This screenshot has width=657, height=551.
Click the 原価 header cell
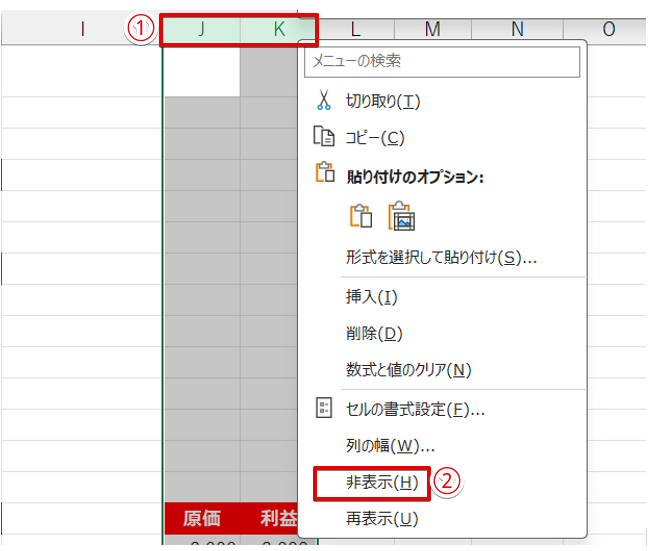[202, 518]
